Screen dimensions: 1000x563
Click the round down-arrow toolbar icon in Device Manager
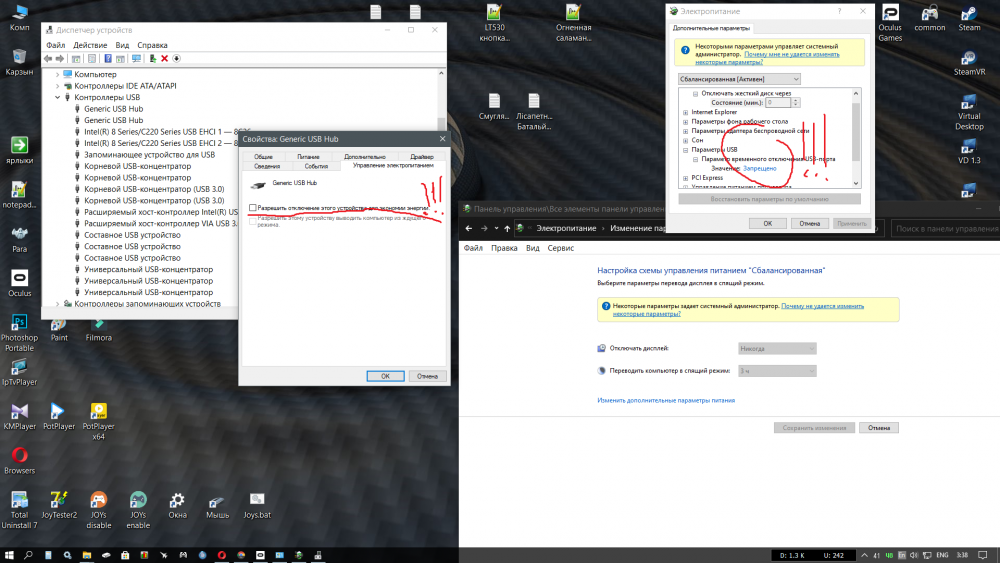tap(177, 59)
